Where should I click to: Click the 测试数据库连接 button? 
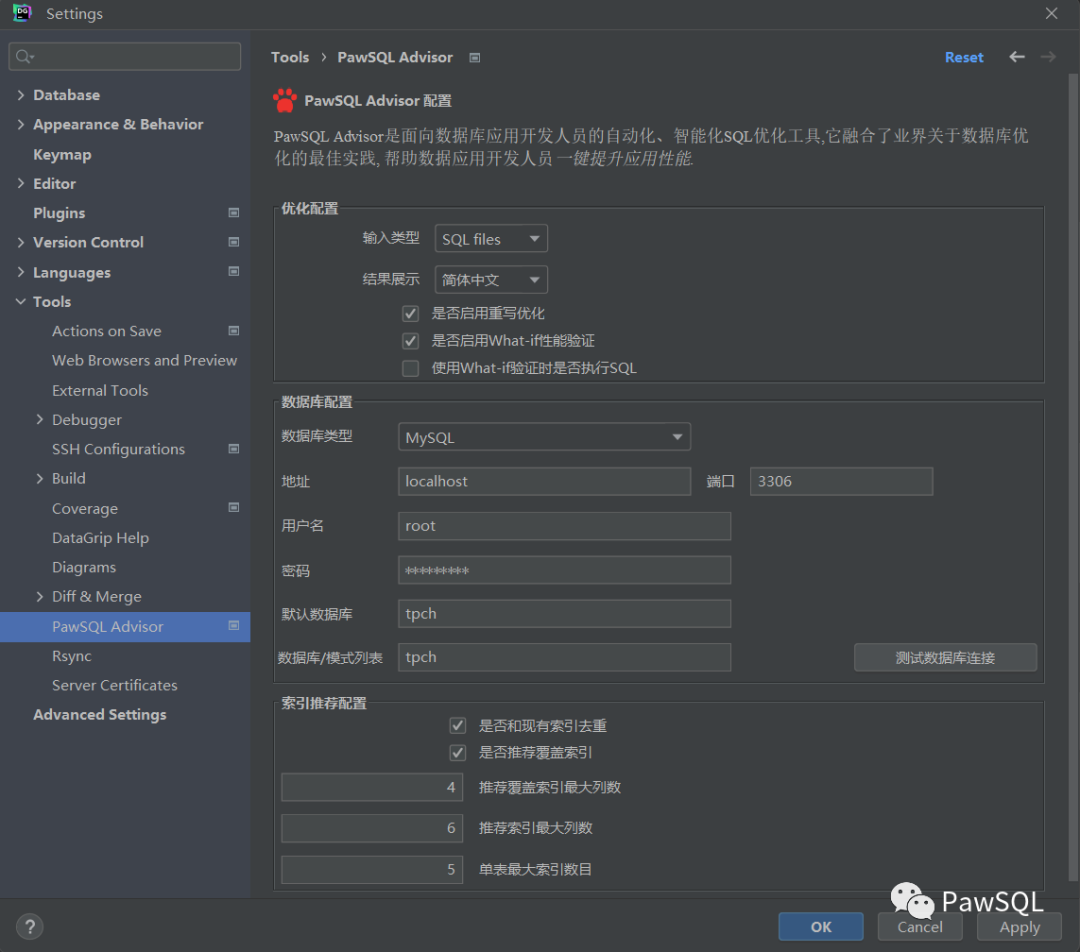coord(945,657)
